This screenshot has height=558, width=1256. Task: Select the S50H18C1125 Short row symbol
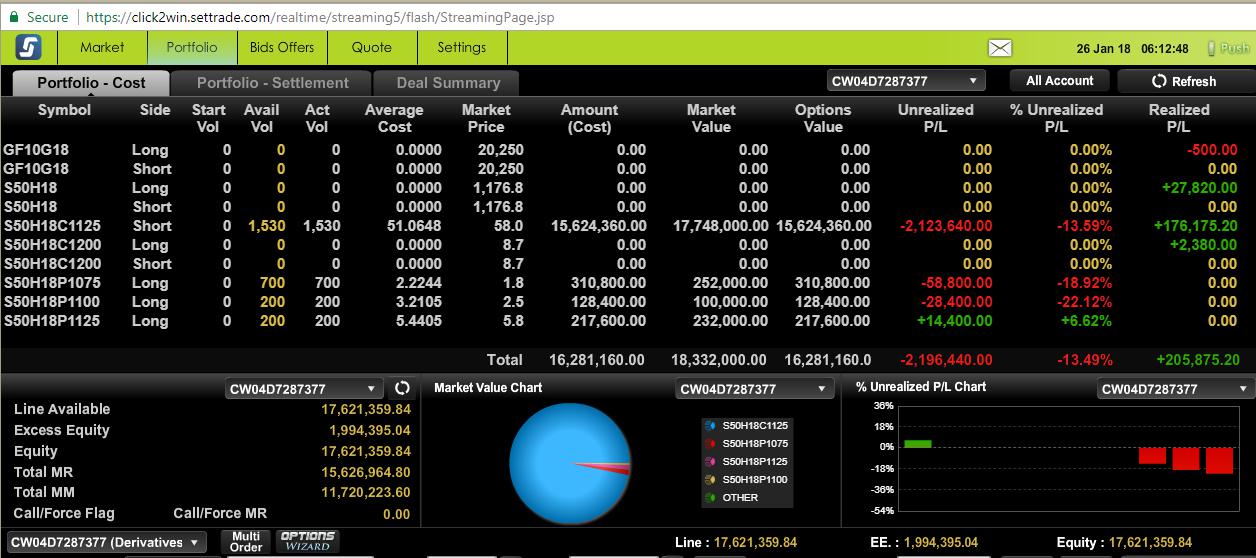pos(51,226)
